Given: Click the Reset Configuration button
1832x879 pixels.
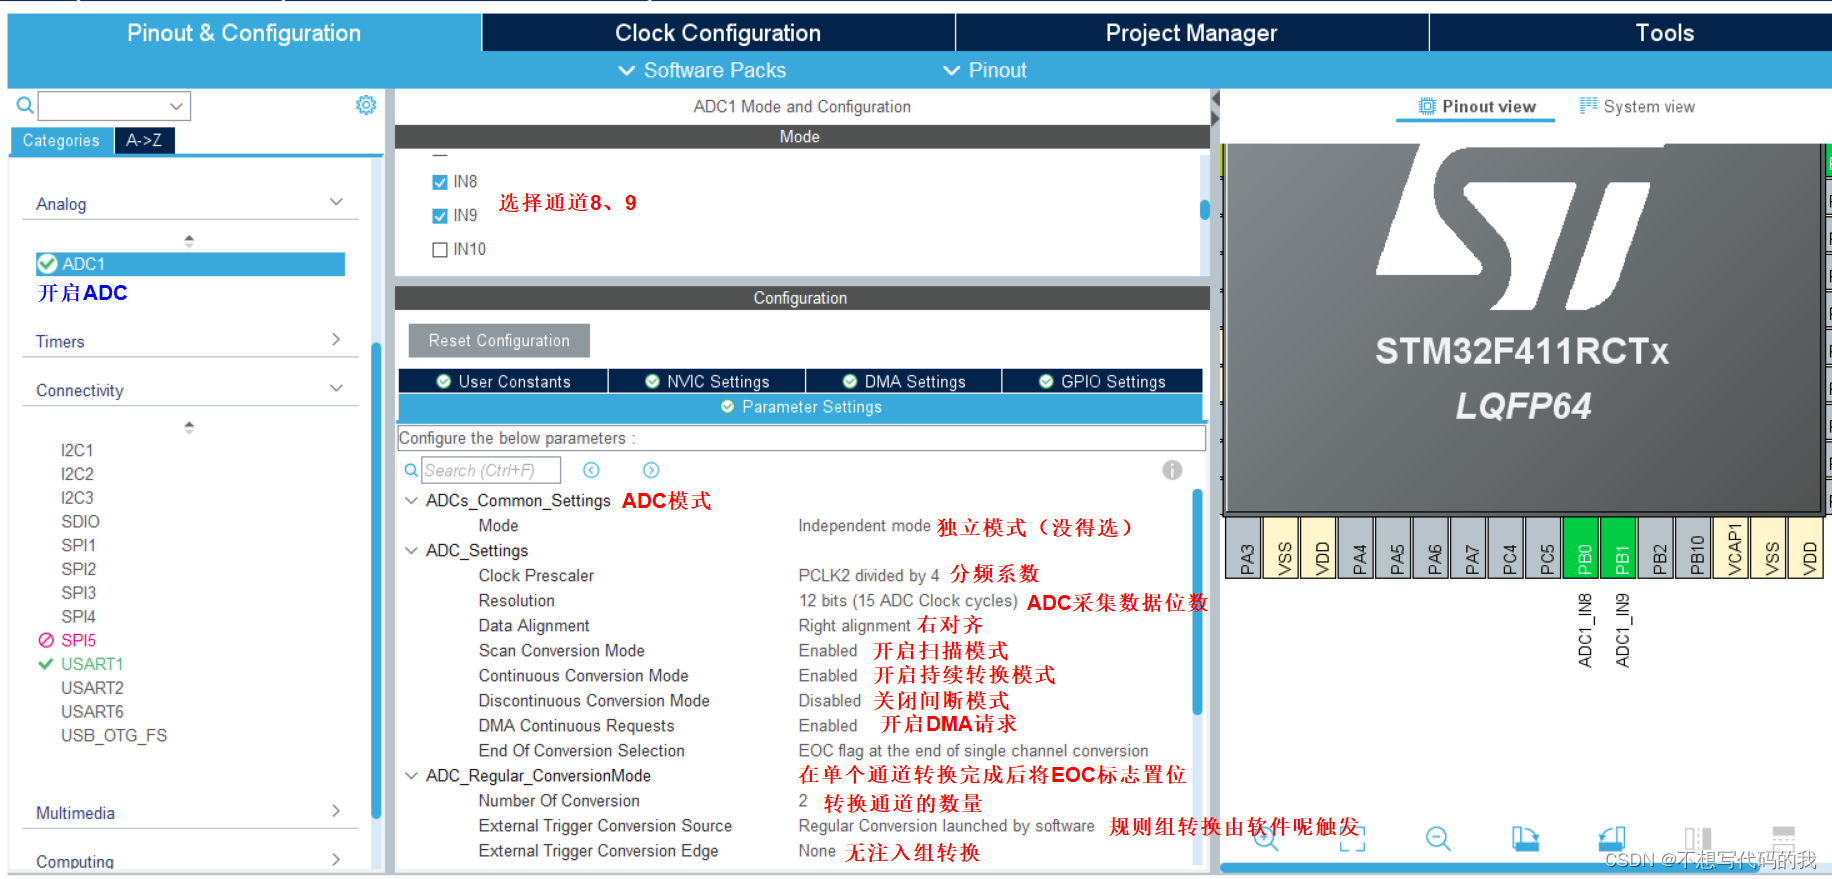Looking at the screenshot, I should [499, 340].
